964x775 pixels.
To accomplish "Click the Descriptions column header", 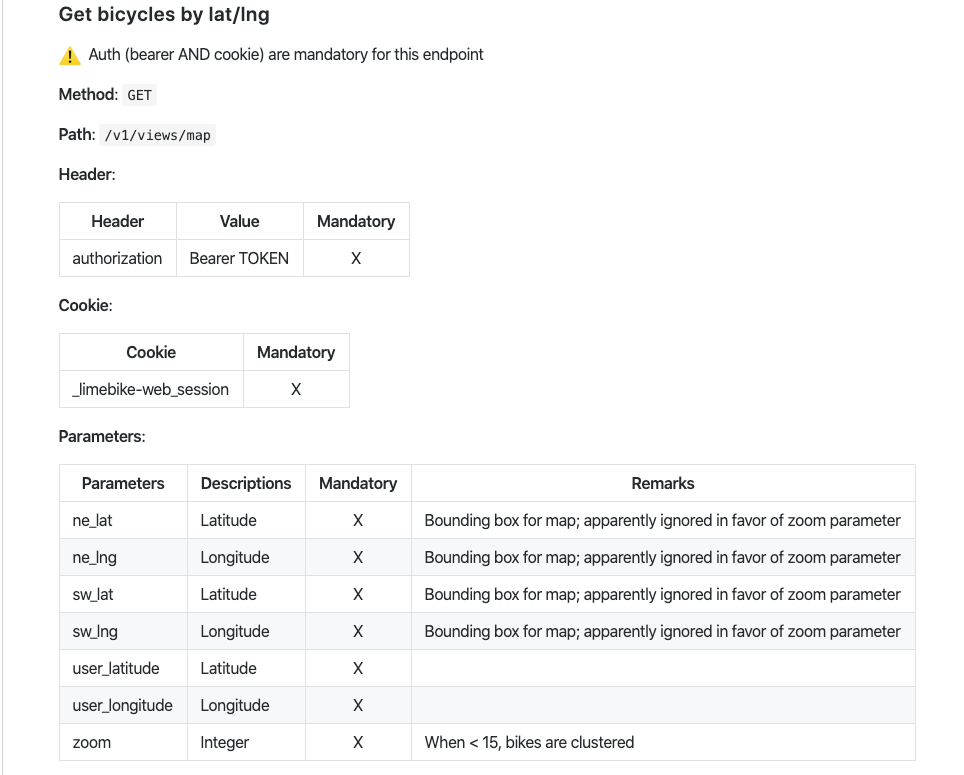I will tap(246, 483).
